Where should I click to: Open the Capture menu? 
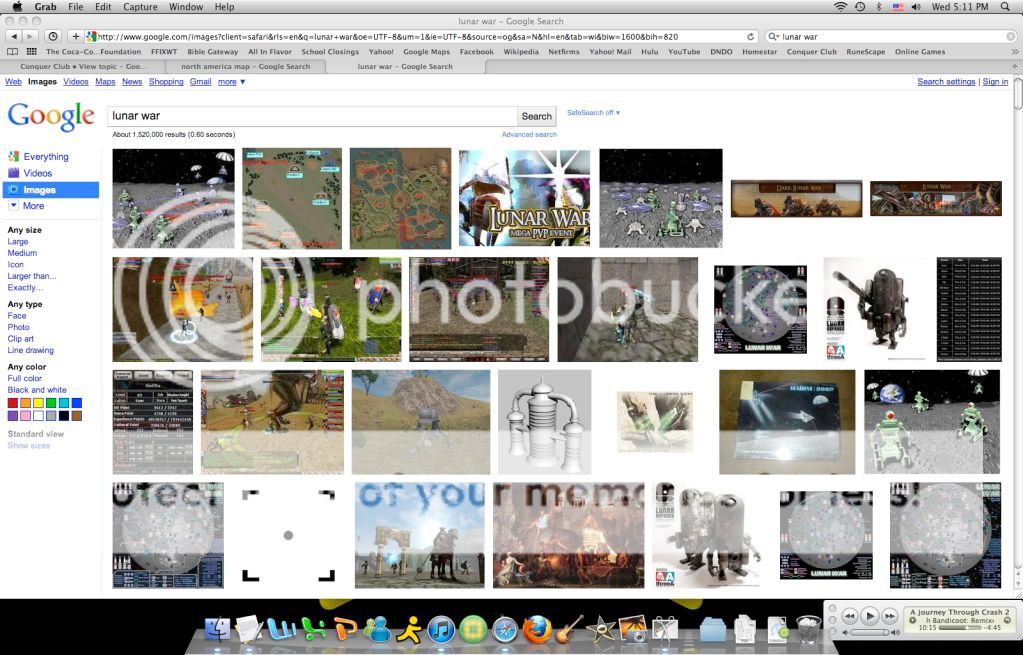tap(140, 7)
